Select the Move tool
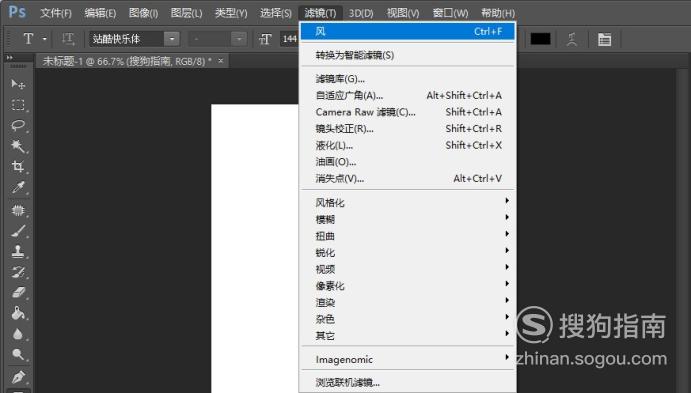Viewport: 691px width, 393px height. click(x=18, y=84)
